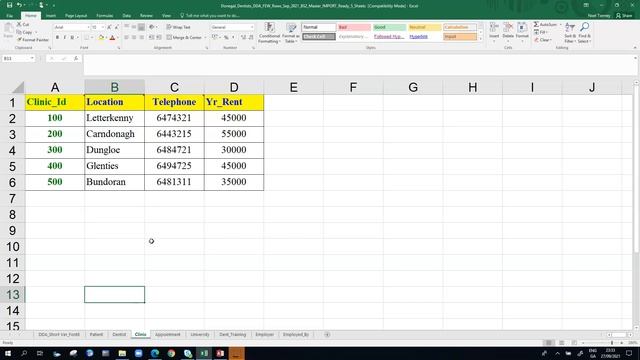Increase the cell indent
The width and height of the screenshot is (640, 360).
click(x=159, y=38)
